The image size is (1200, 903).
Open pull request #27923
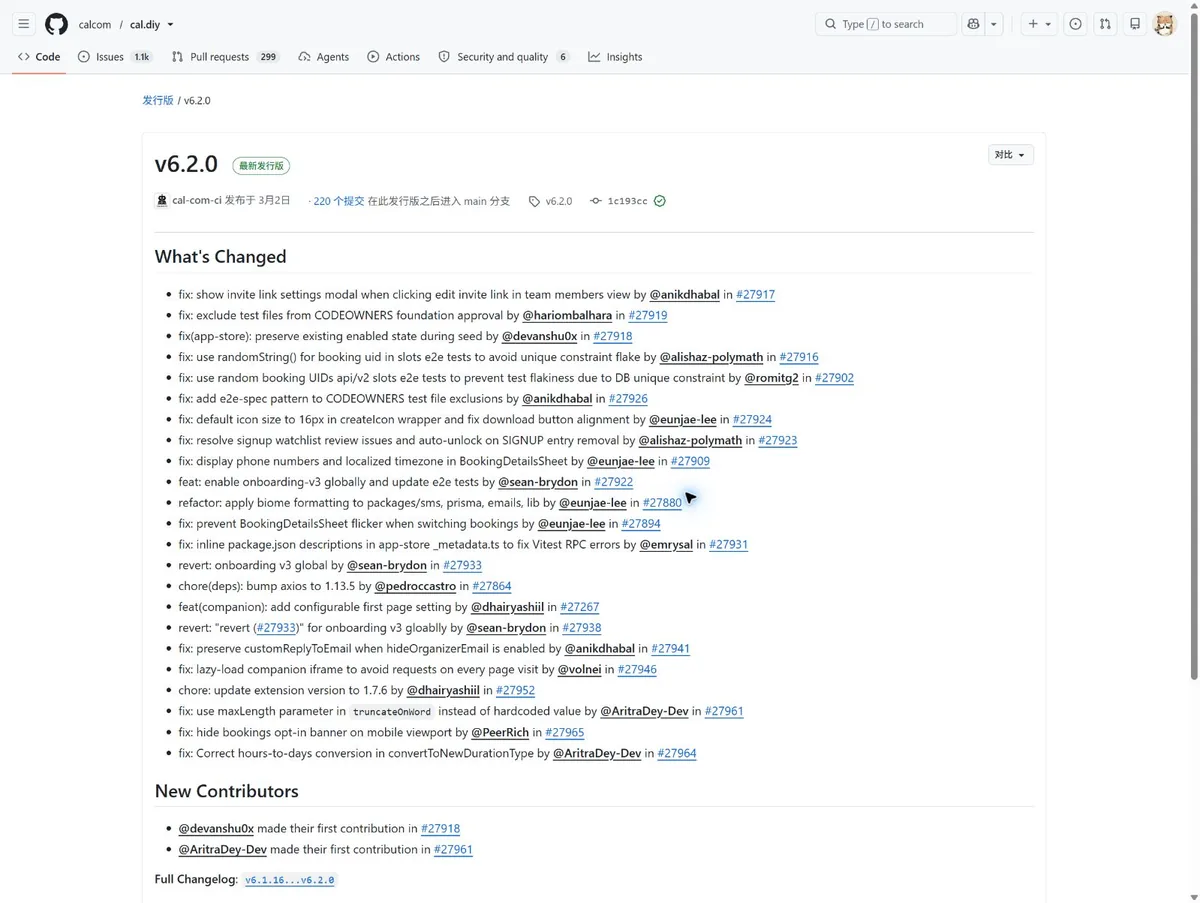click(778, 441)
